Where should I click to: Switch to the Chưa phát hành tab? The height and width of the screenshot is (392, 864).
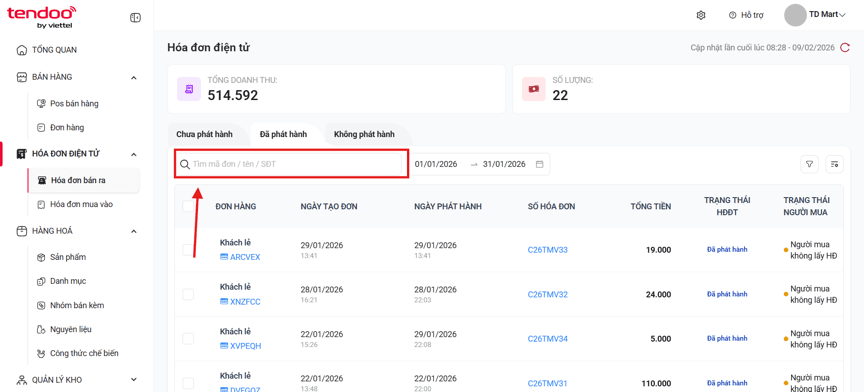(204, 134)
